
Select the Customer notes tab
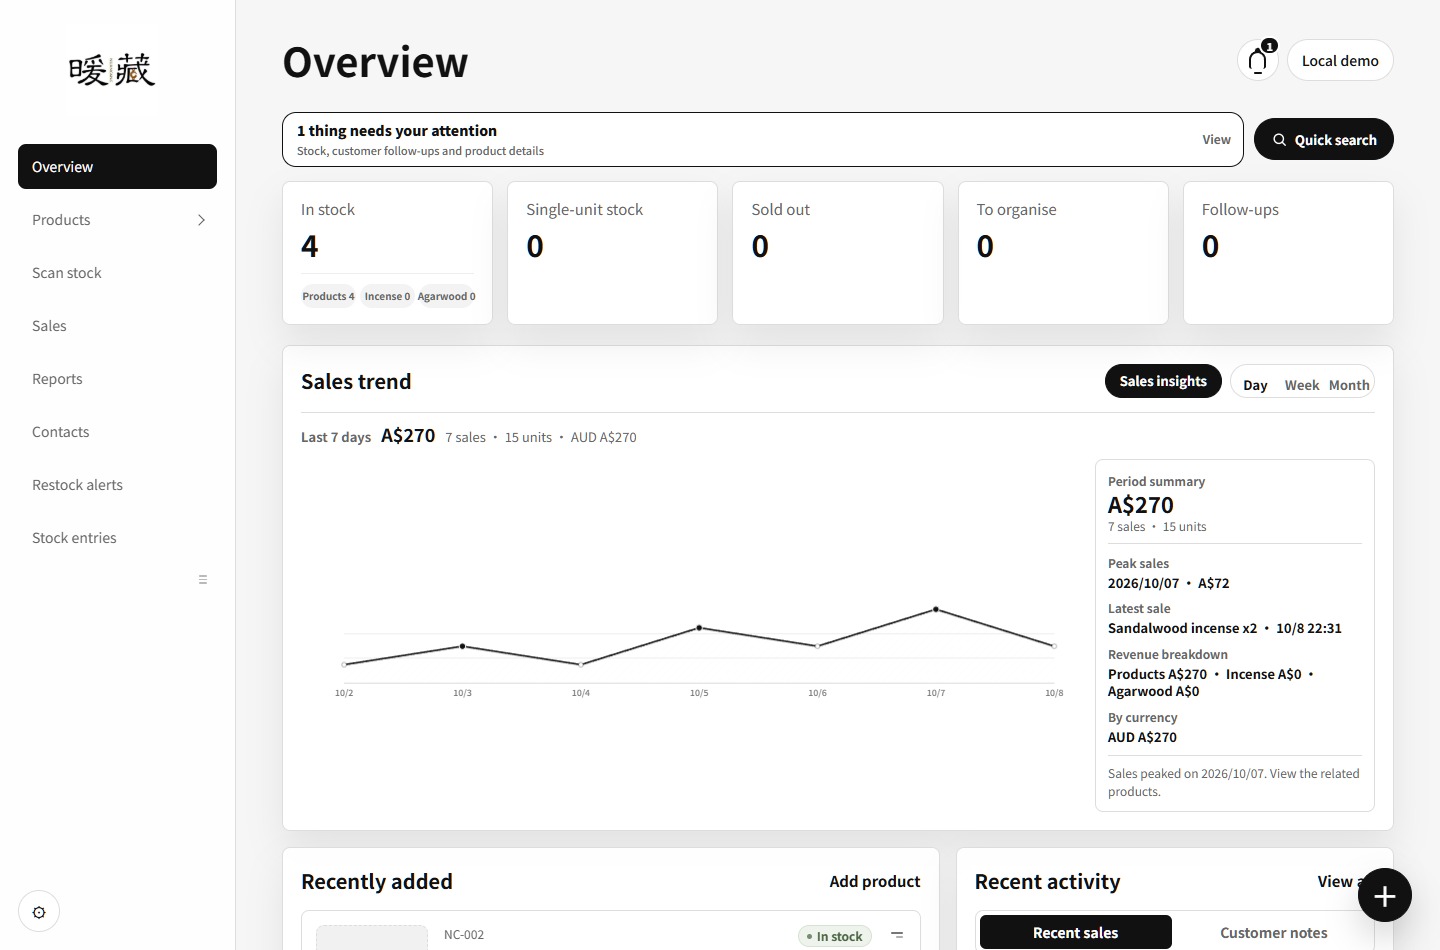[x=1273, y=932]
